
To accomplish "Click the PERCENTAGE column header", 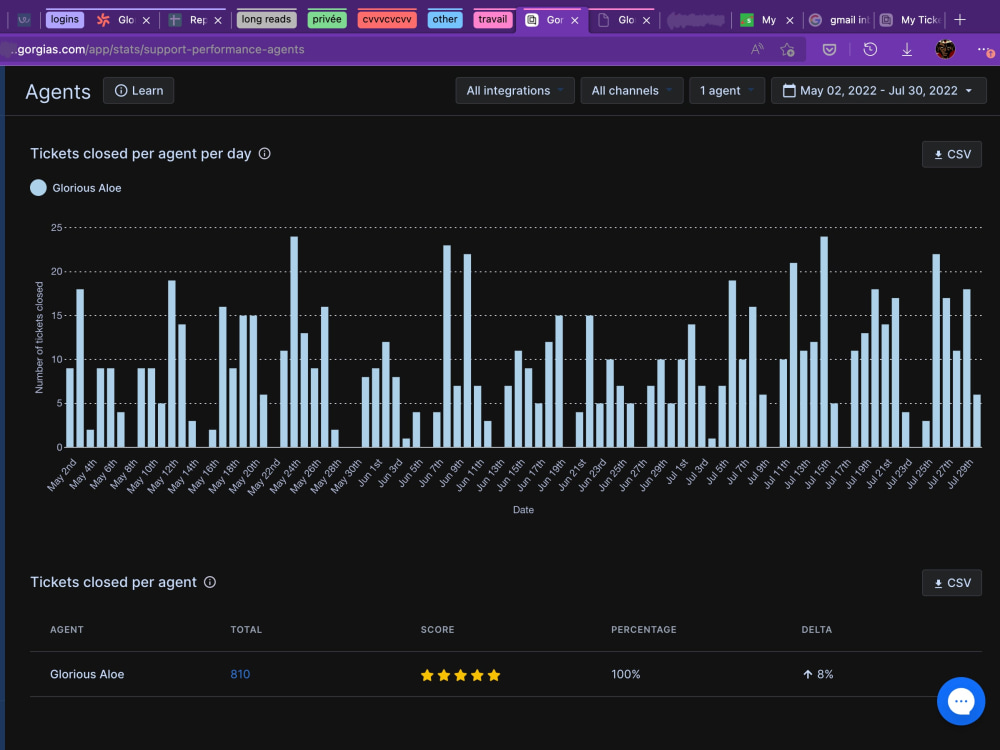I will point(643,629).
